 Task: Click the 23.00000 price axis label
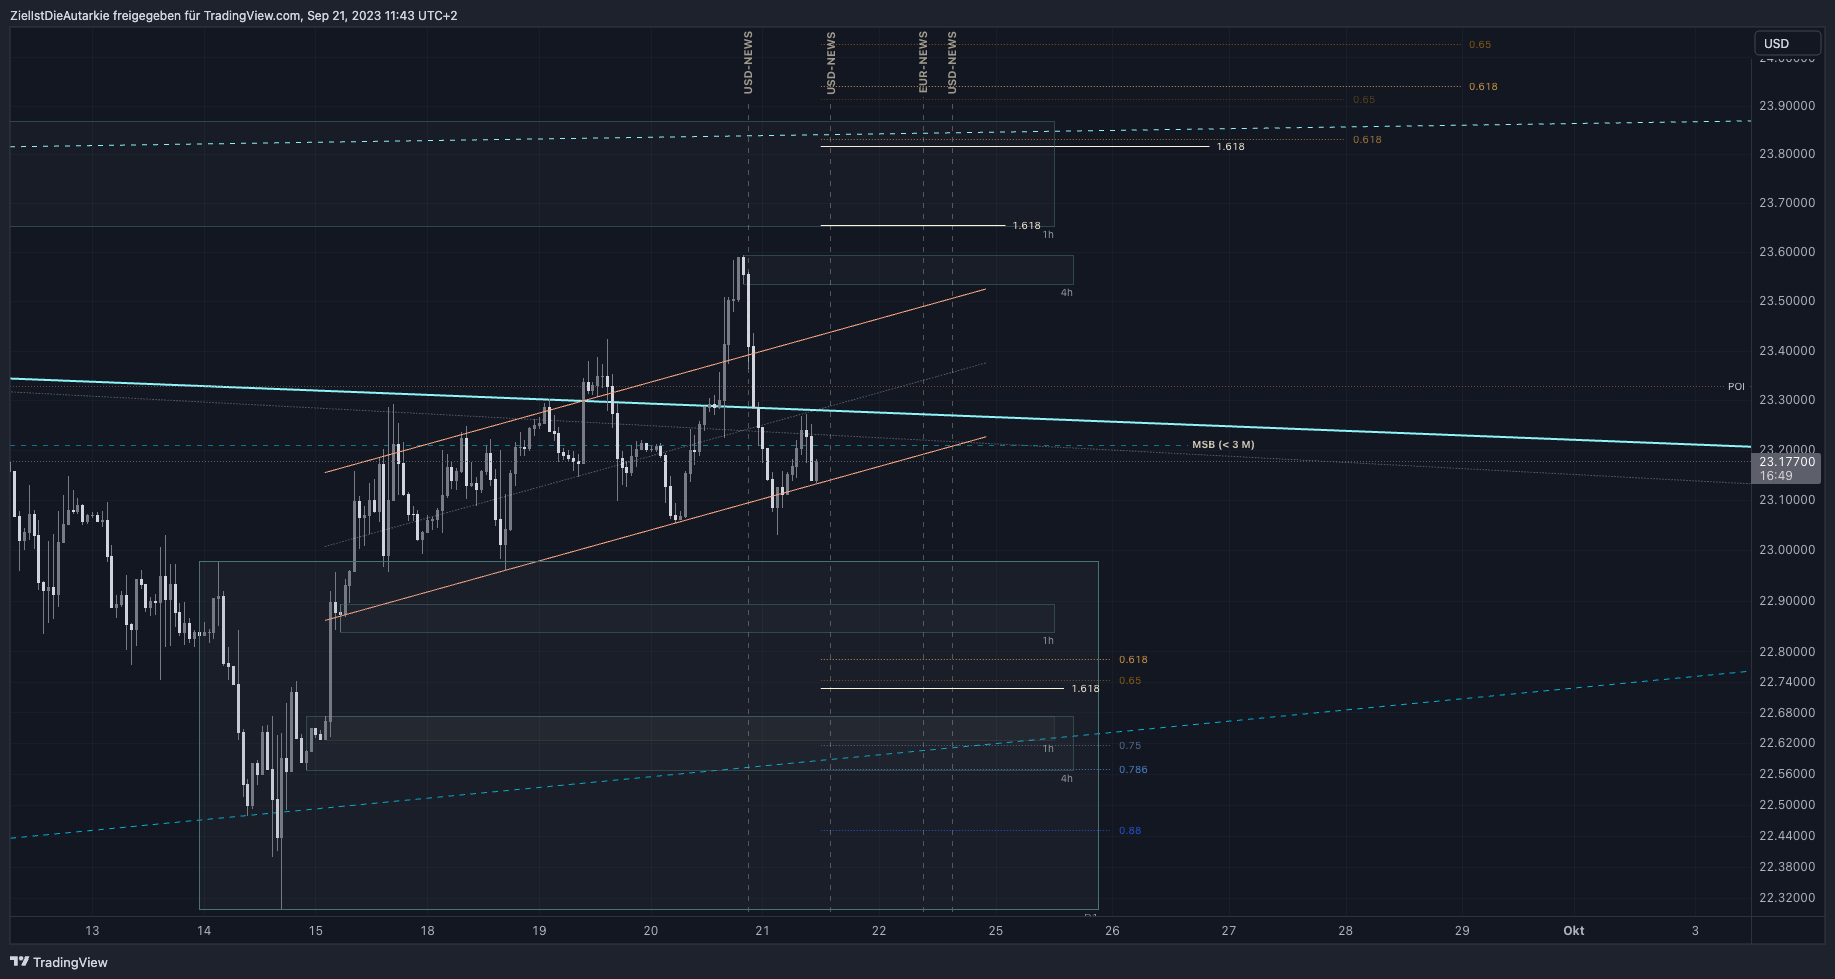pos(1787,549)
